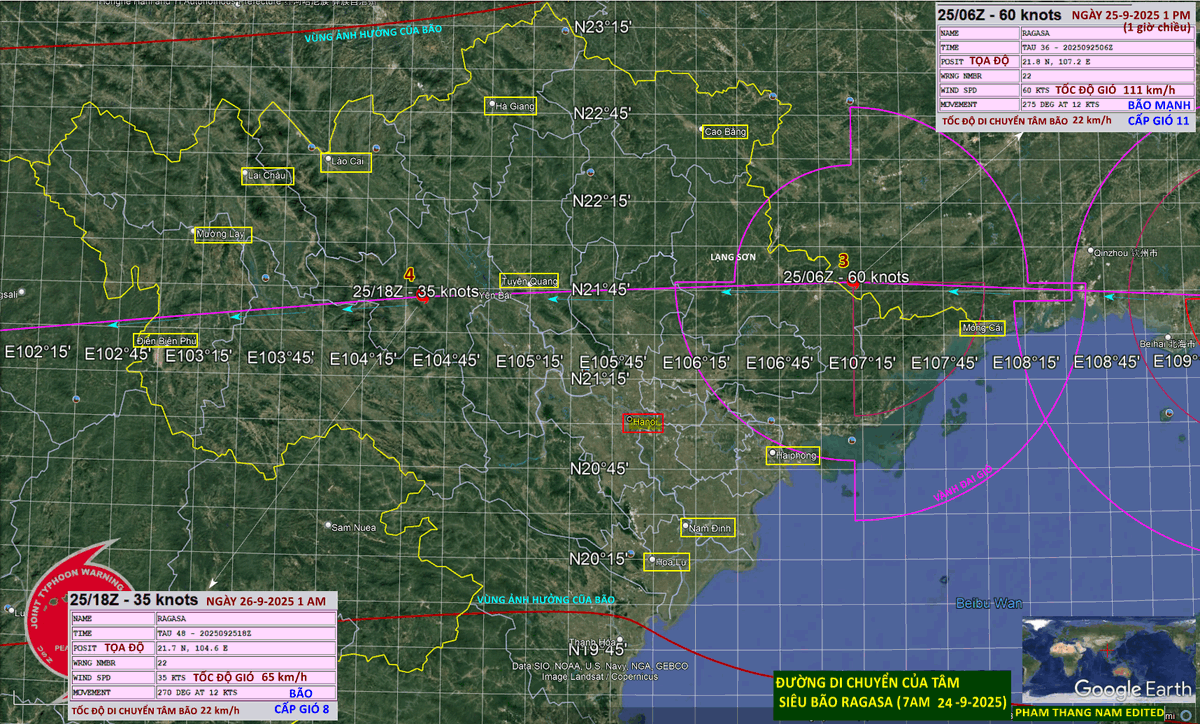Click the Google Earth logo
Screen dimensions: 1200x724
tap(1134, 689)
